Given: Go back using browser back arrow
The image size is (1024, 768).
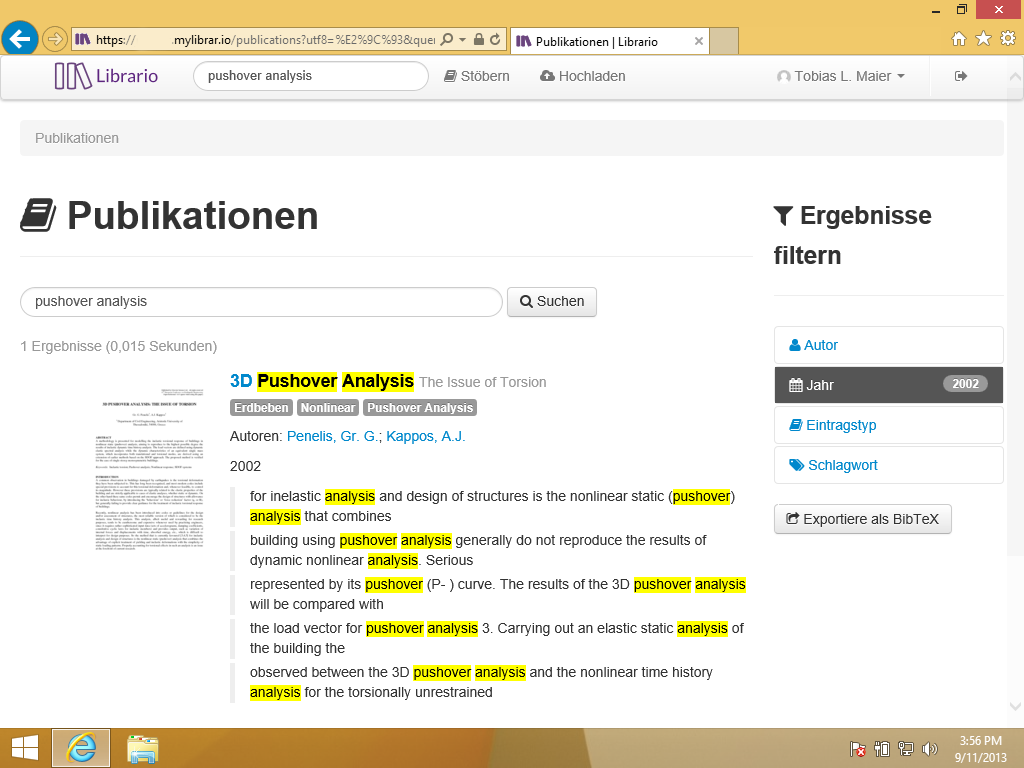Looking at the screenshot, I should 20,40.
